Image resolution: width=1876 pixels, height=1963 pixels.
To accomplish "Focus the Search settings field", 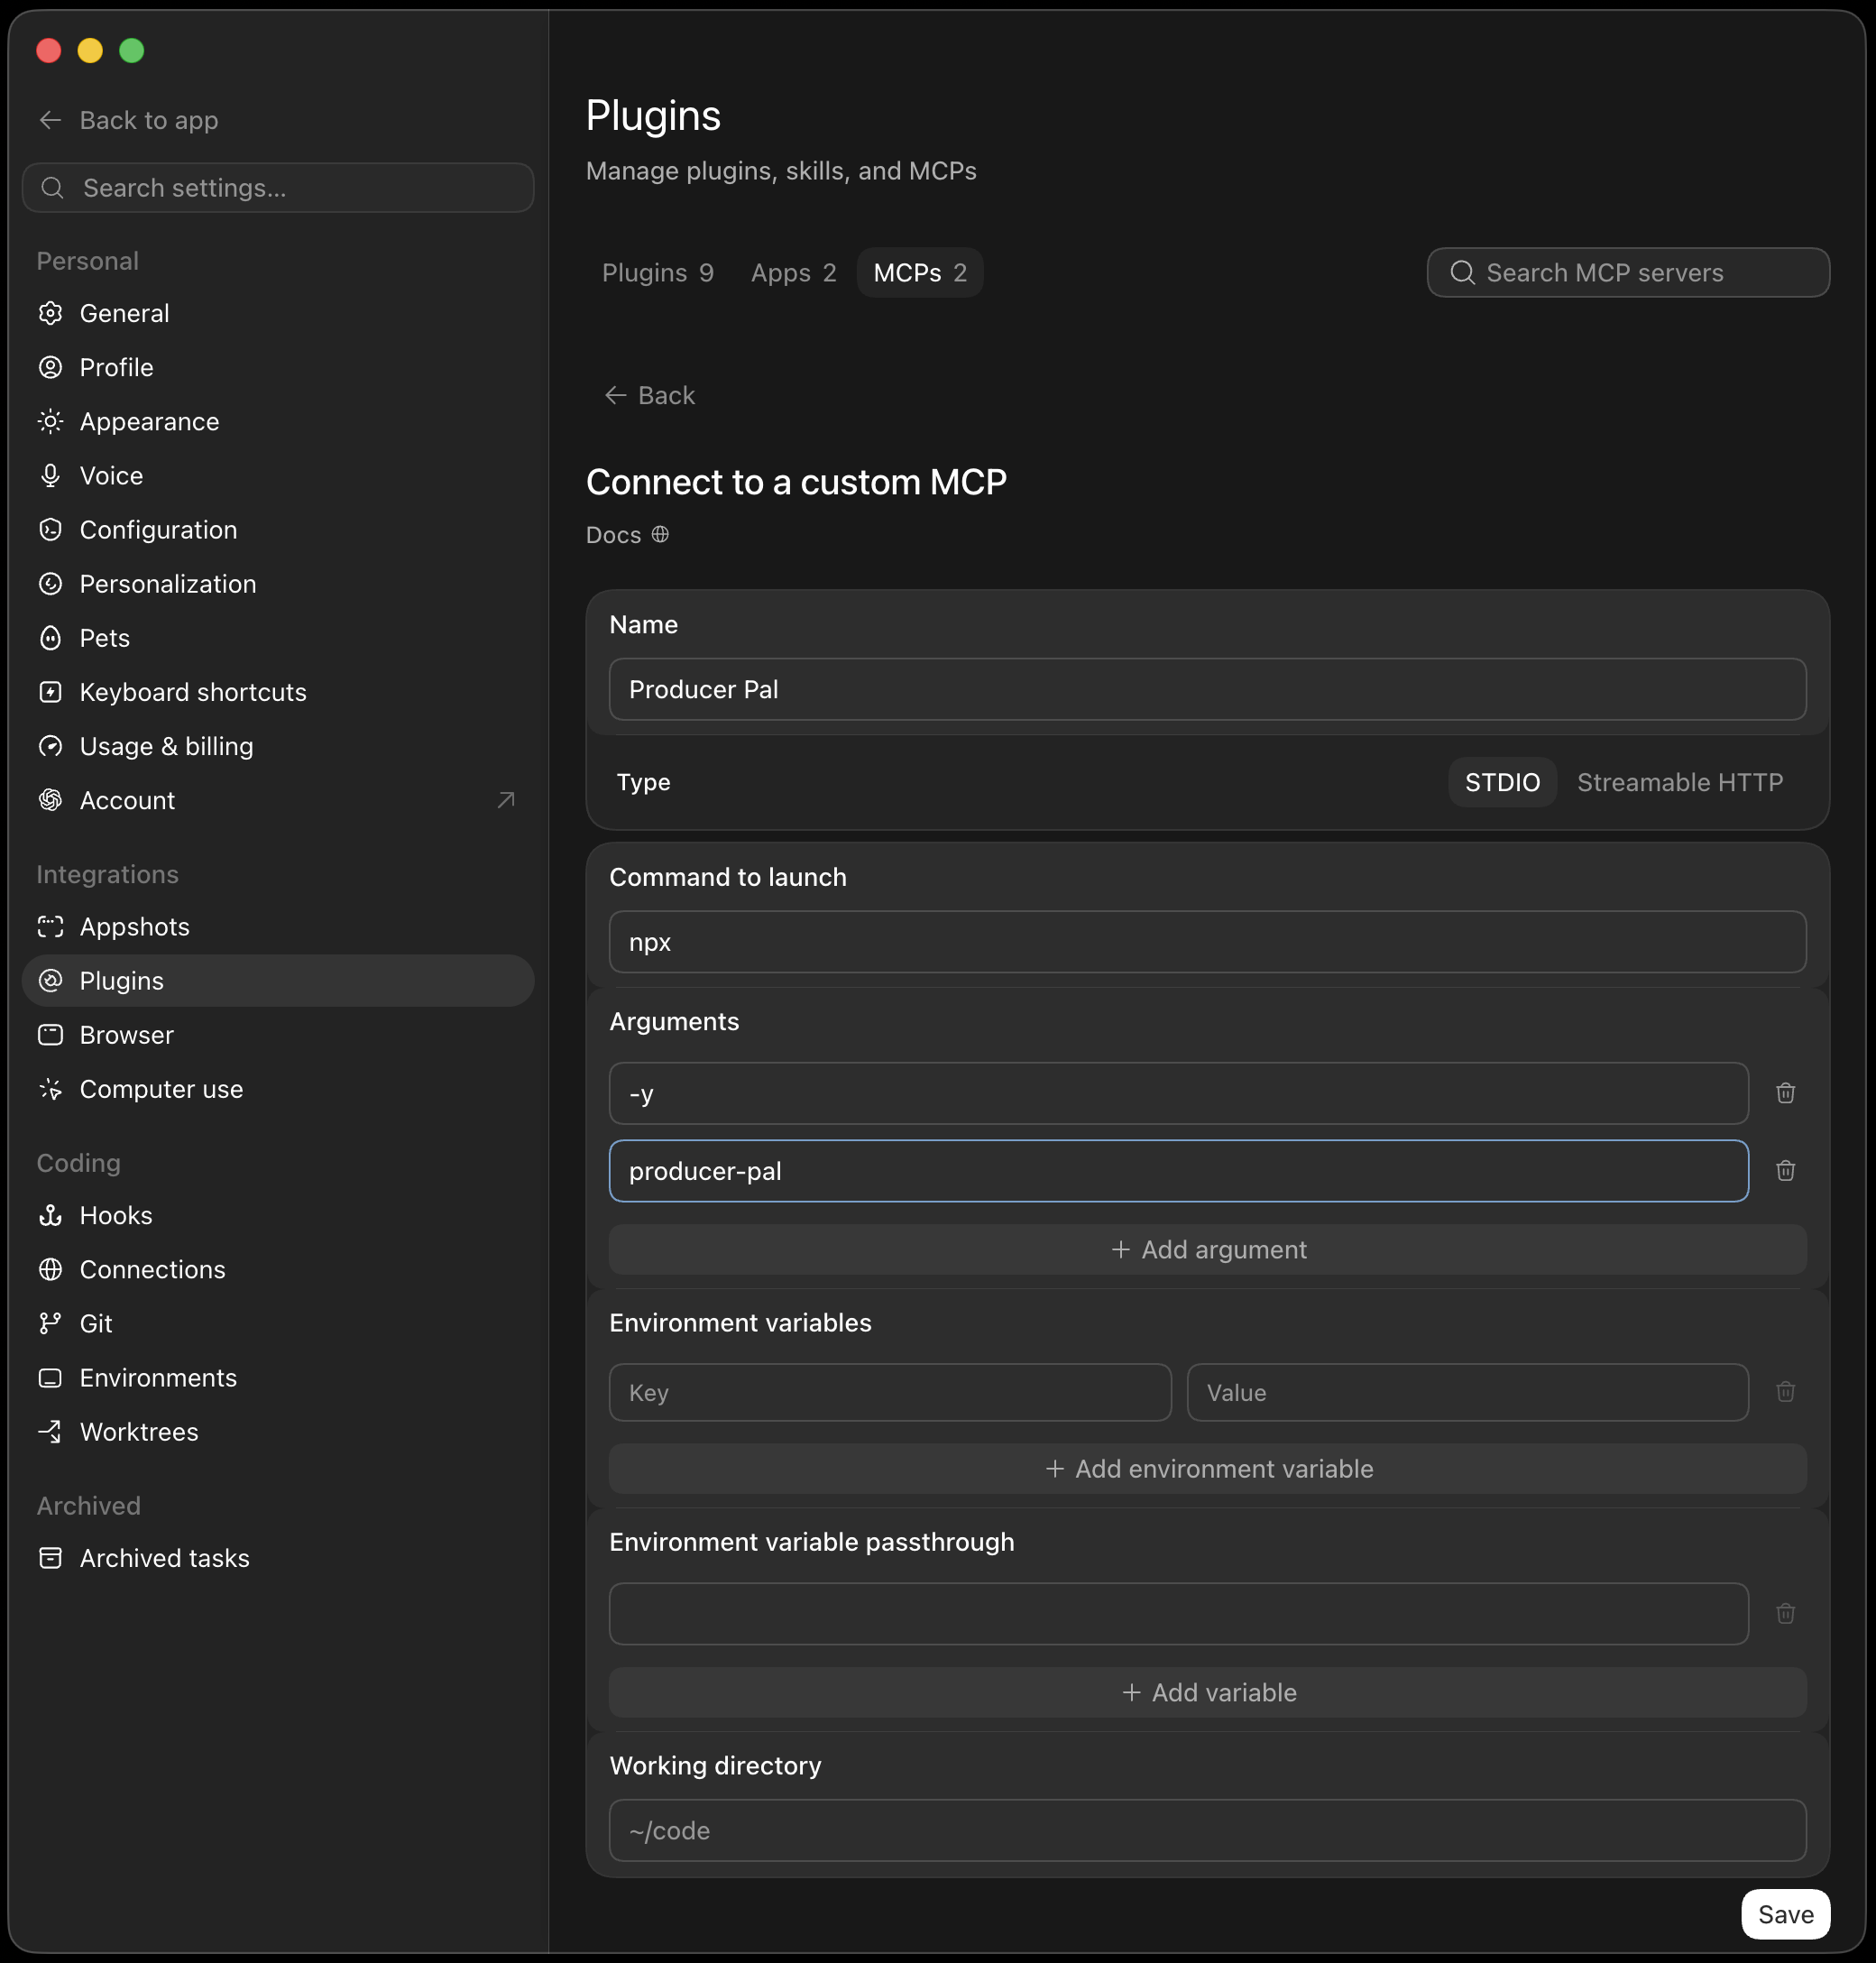I will coord(278,188).
